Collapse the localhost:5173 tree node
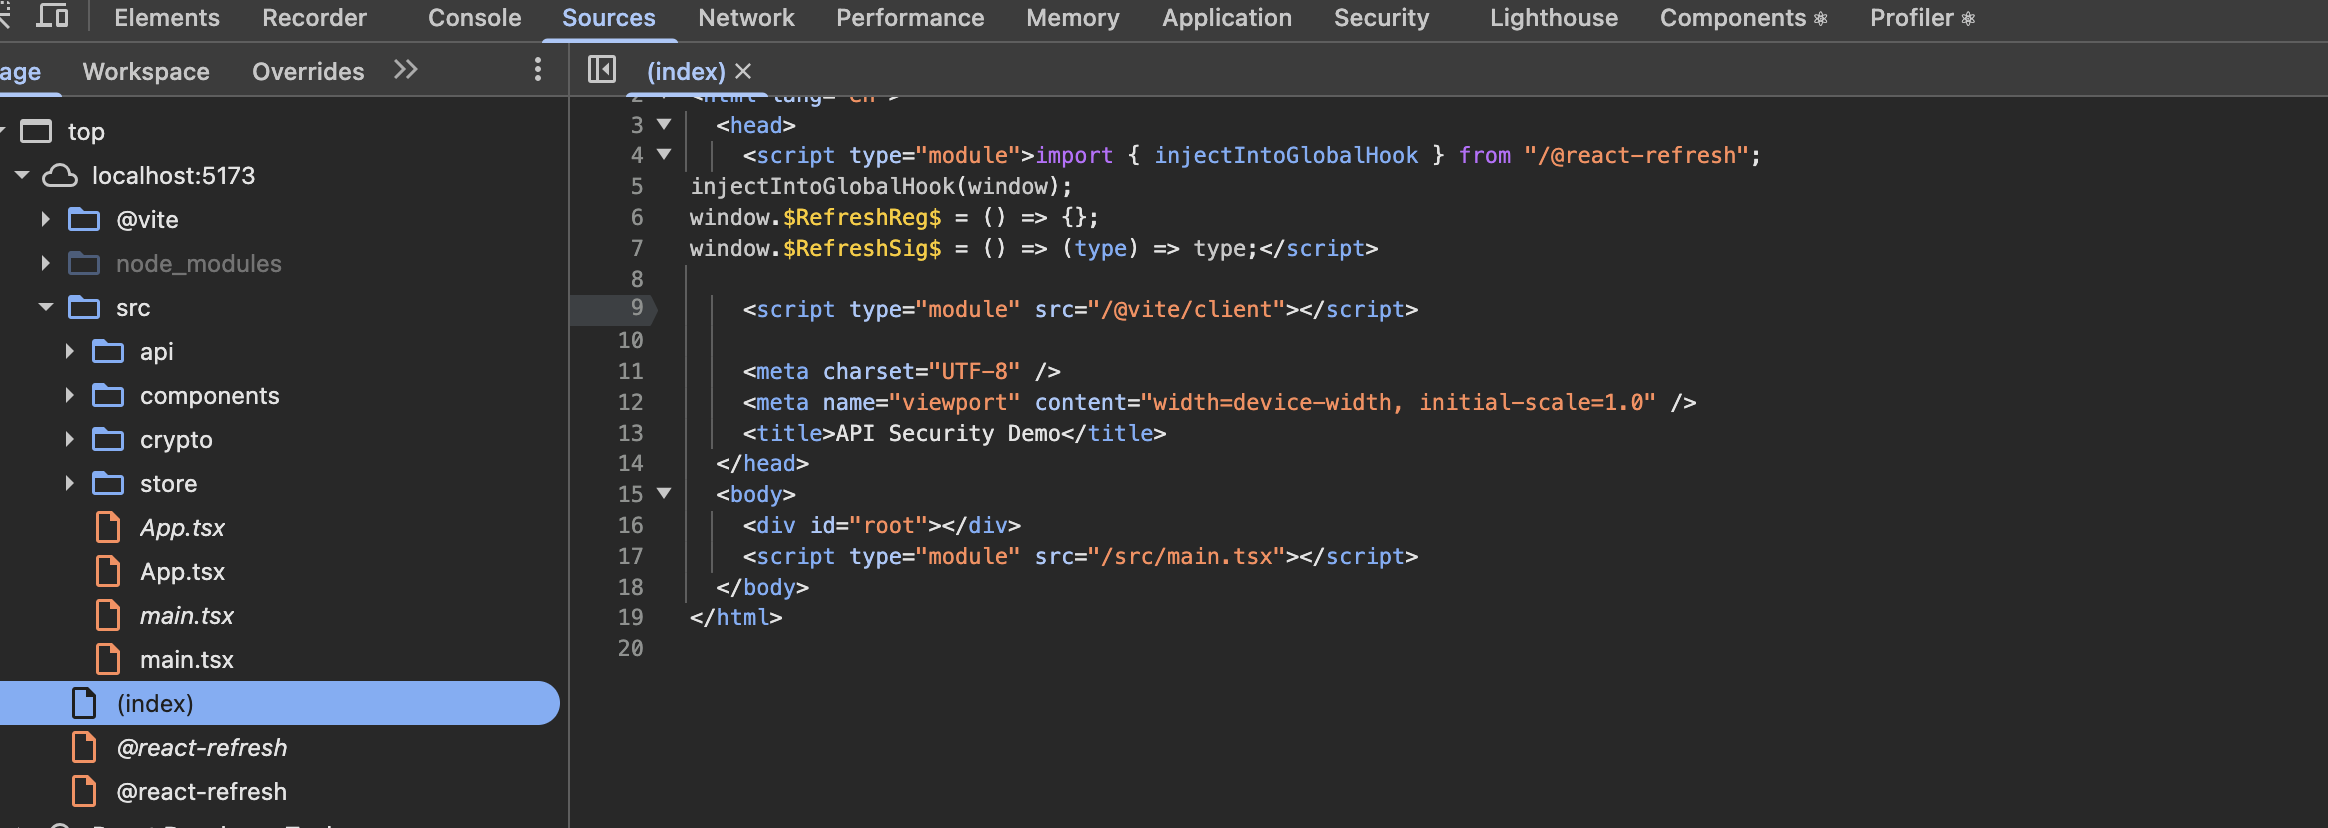Screen dimensions: 2328x828 [22, 175]
